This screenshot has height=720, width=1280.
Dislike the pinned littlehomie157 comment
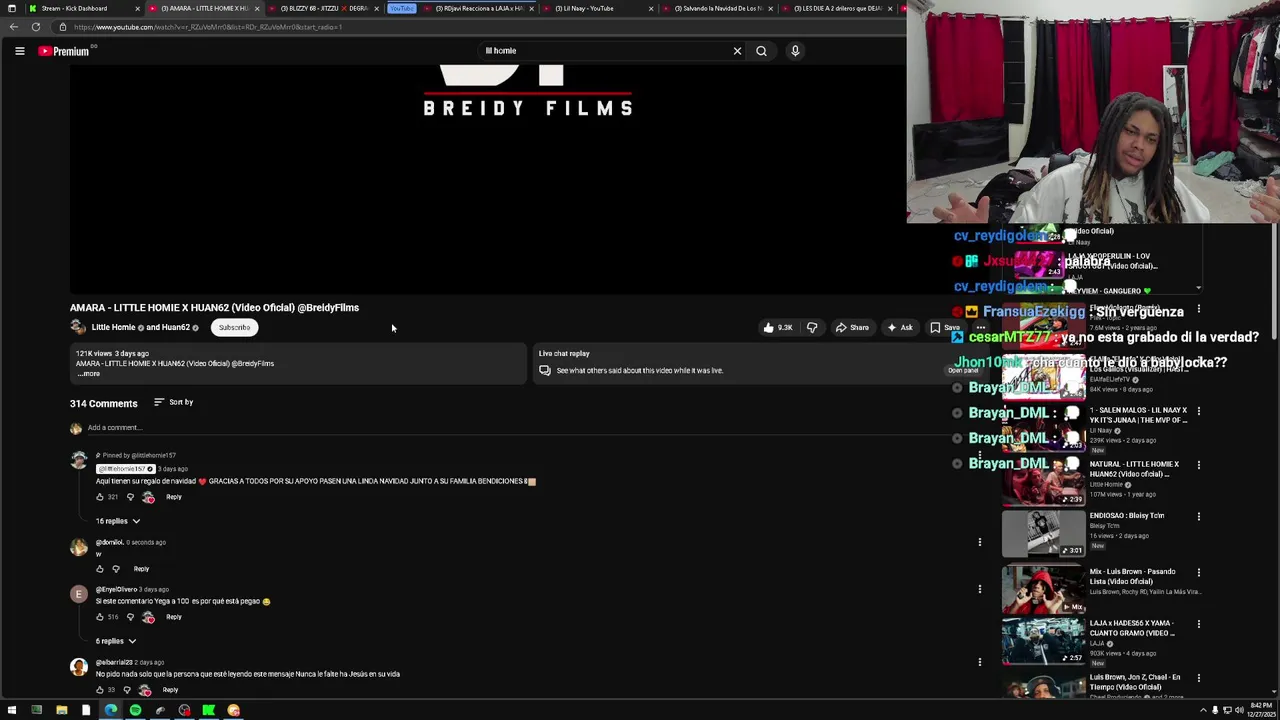click(x=129, y=497)
